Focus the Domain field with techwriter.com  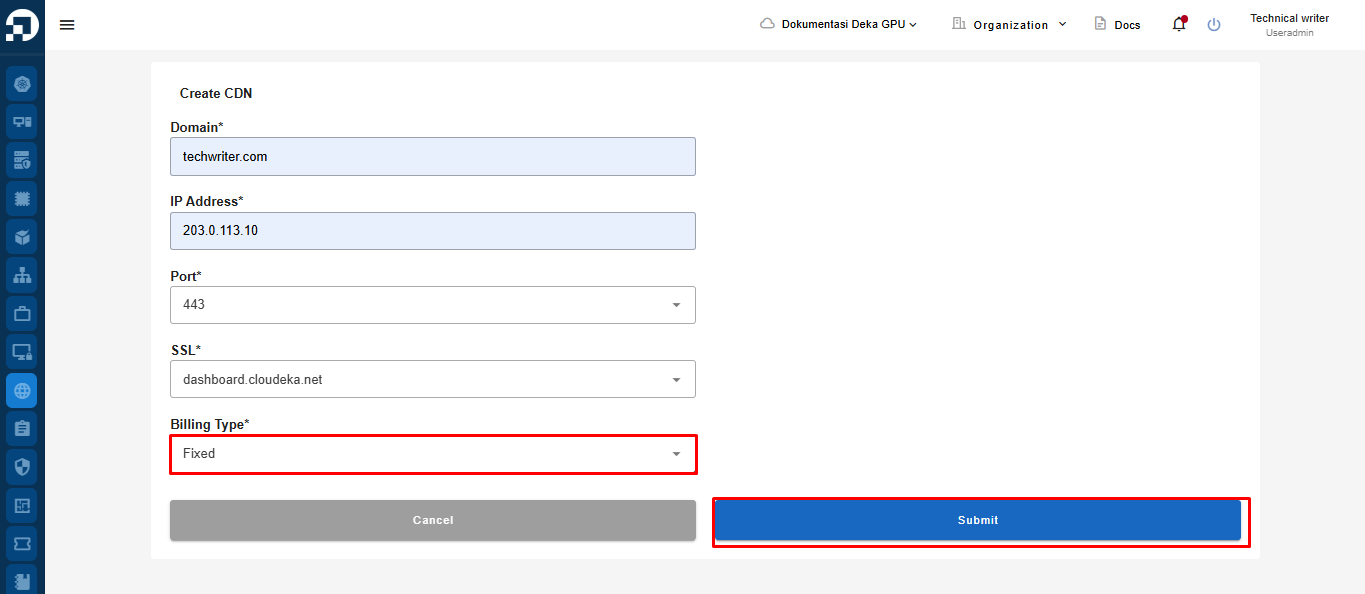pyautogui.click(x=433, y=157)
